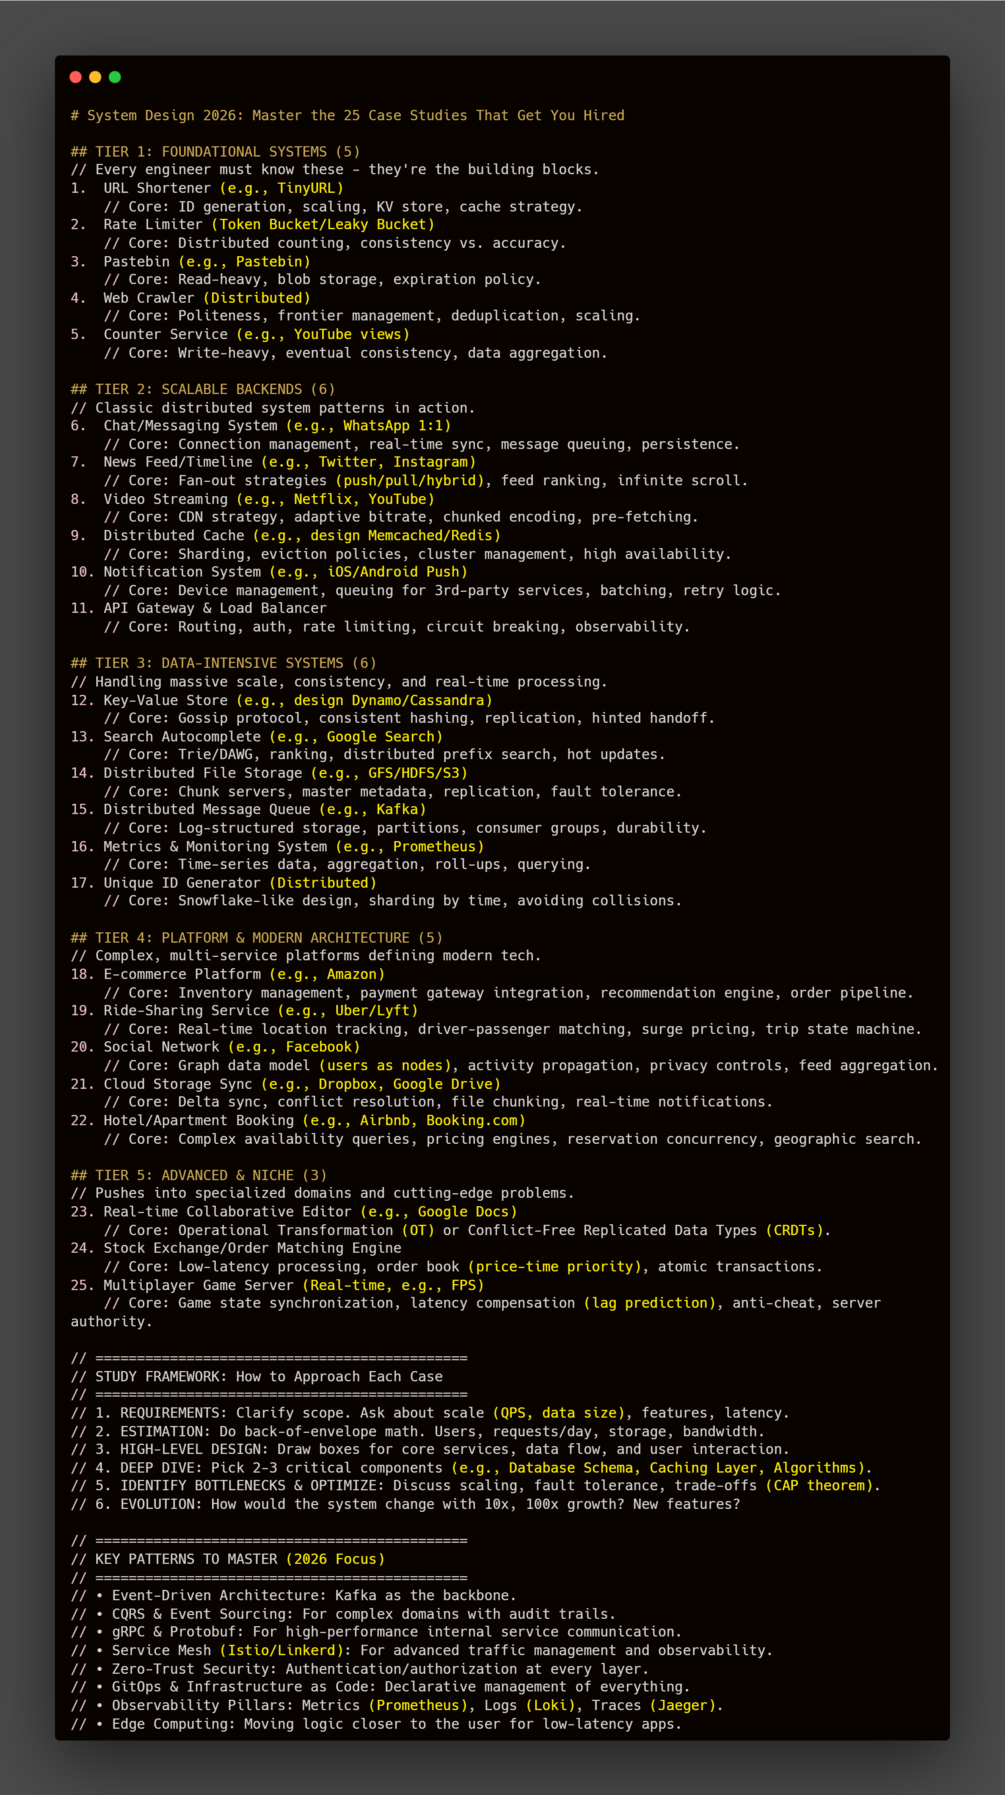The height and width of the screenshot is (1795, 1005).
Task: Click the 'Search Autocomplete (e.g., Google Search)' line
Action: [x=257, y=737]
